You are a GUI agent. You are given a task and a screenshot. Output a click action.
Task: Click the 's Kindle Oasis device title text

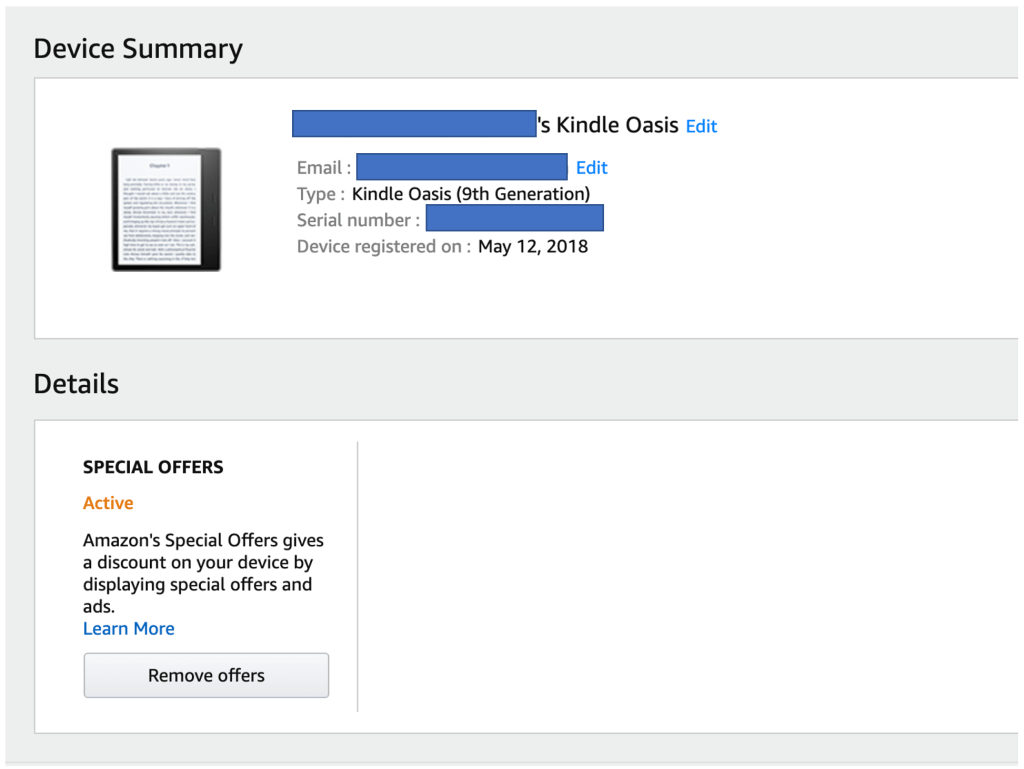click(x=609, y=125)
